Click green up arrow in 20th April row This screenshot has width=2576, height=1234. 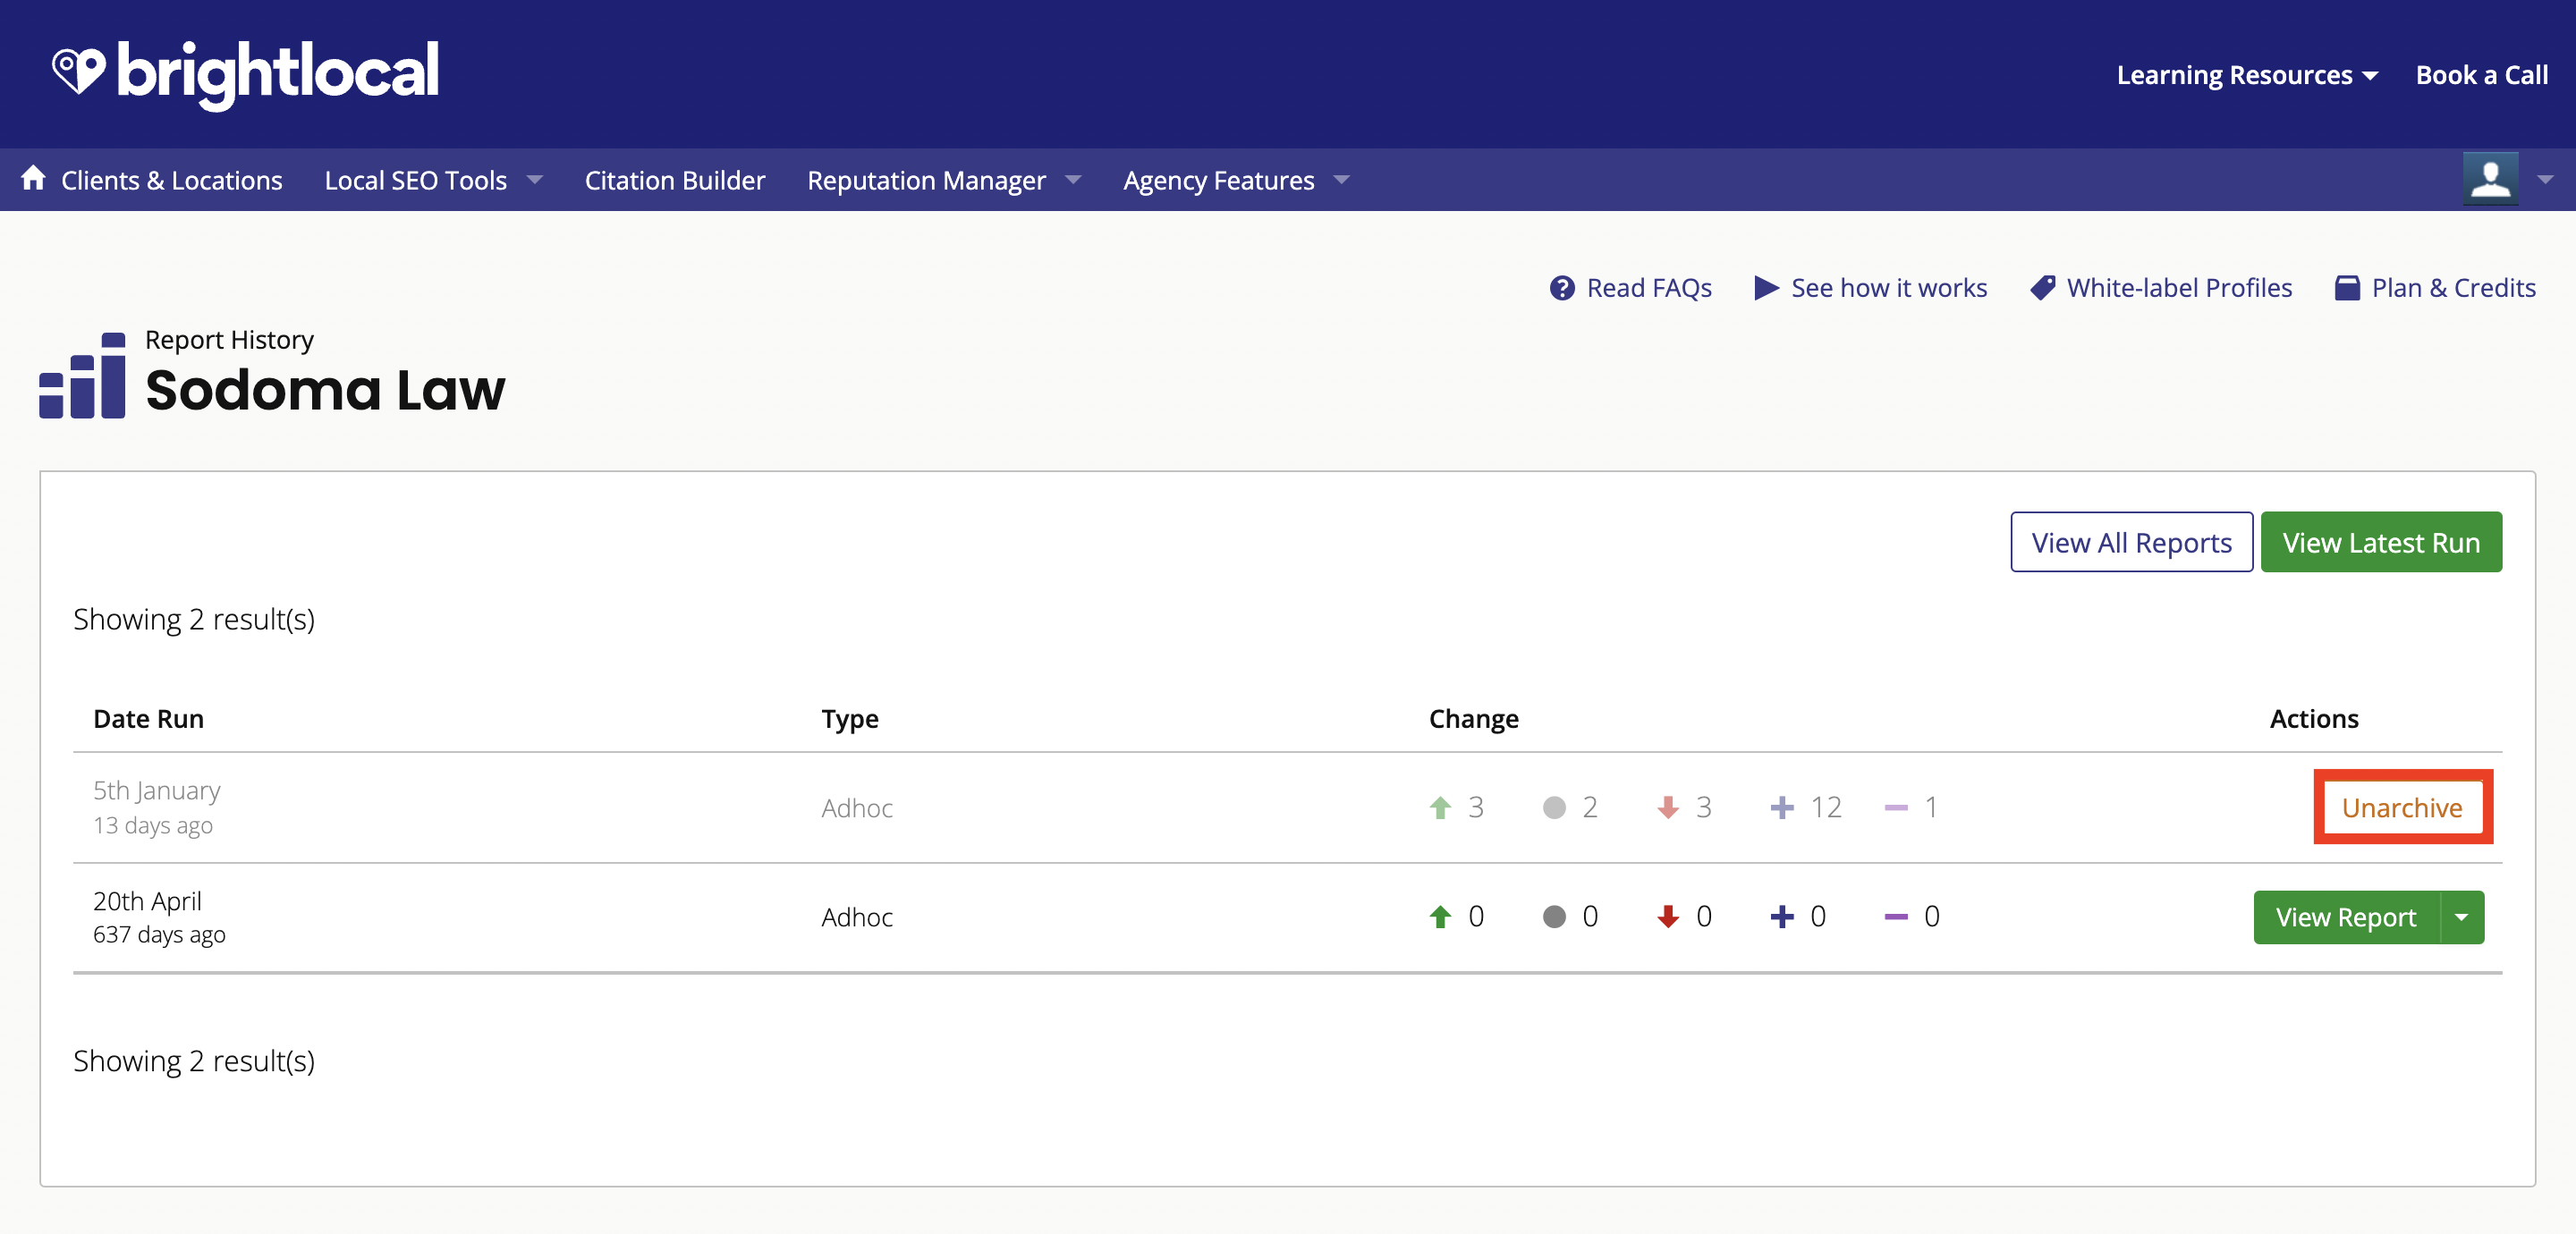(1440, 916)
